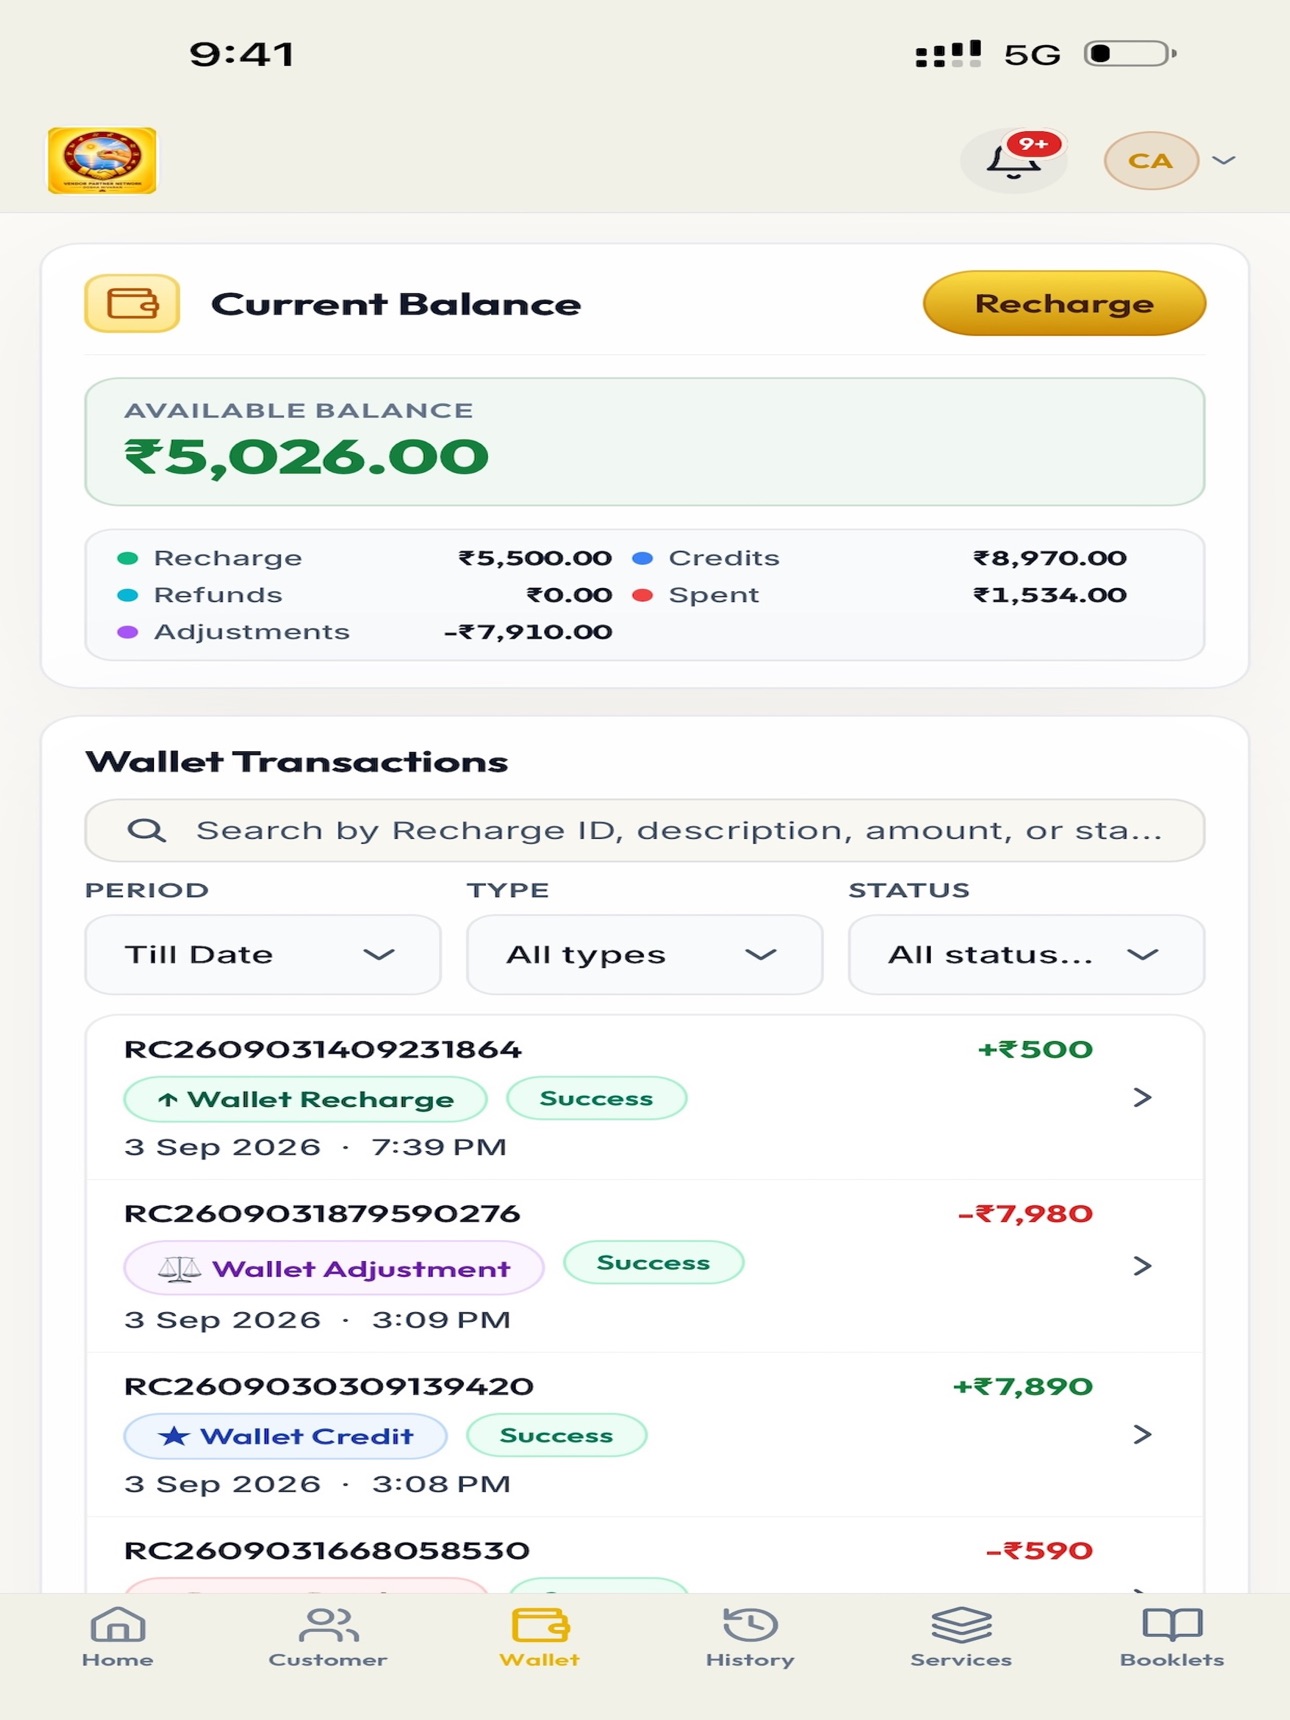Open the Till Date period dropdown
The image size is (1290, 1720).
(263, 954)
